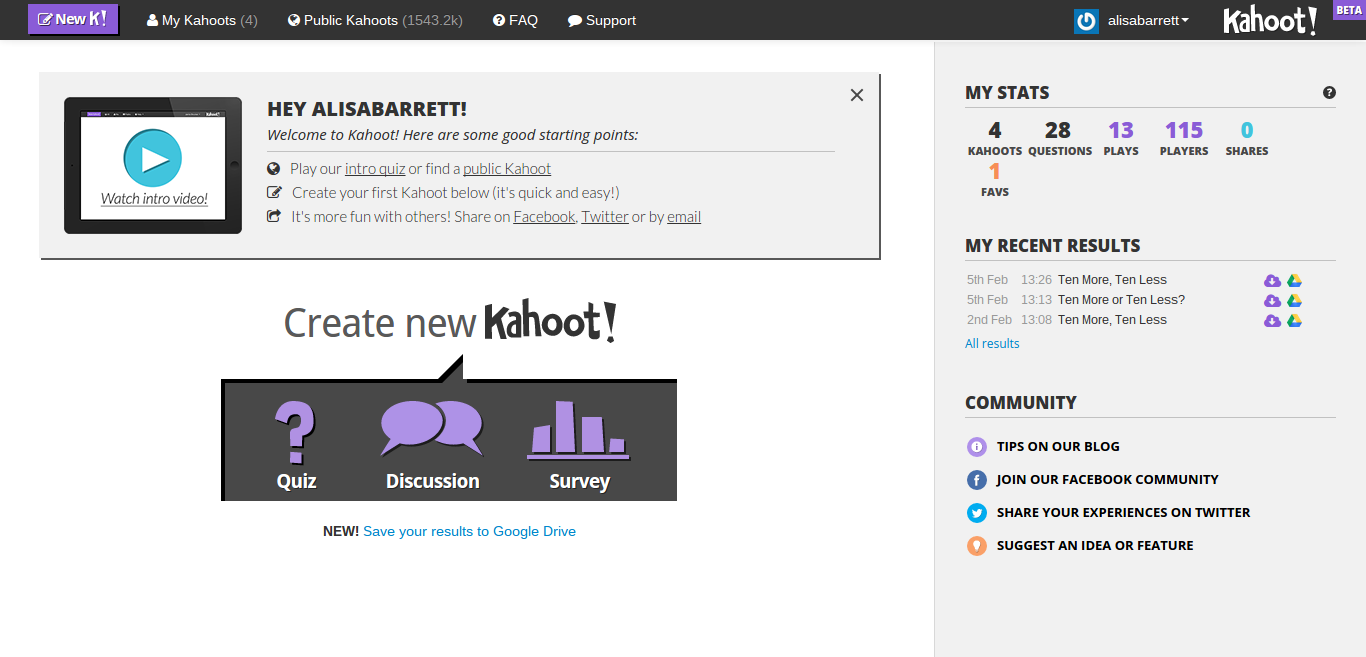The image size is (1366, 657).
Task: Download the 13:26 Ten More, Ten Less result
Action: pos(1272,281)
